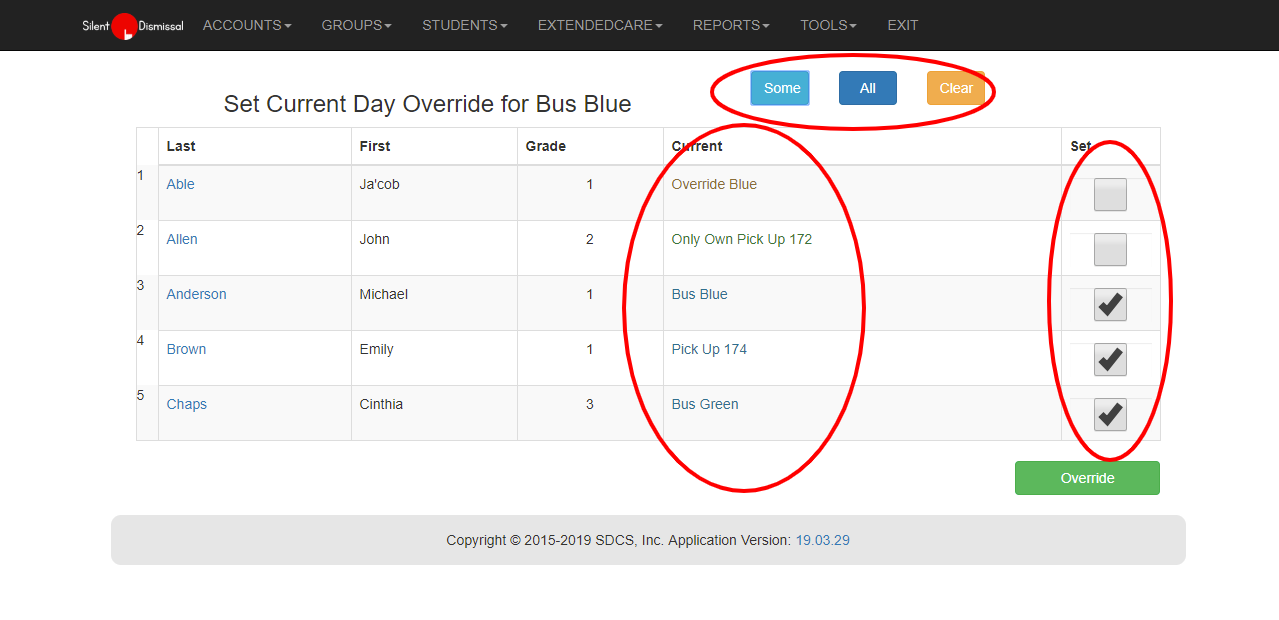Enable the Set checkbox for Allen

(x=1110, y=249)
